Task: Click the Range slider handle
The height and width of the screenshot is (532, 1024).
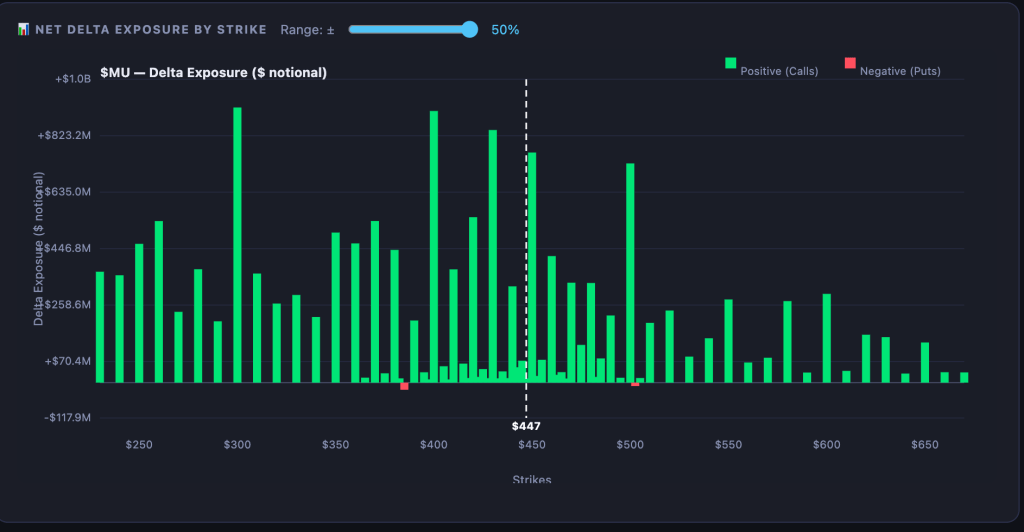Action: coord(470,30)
